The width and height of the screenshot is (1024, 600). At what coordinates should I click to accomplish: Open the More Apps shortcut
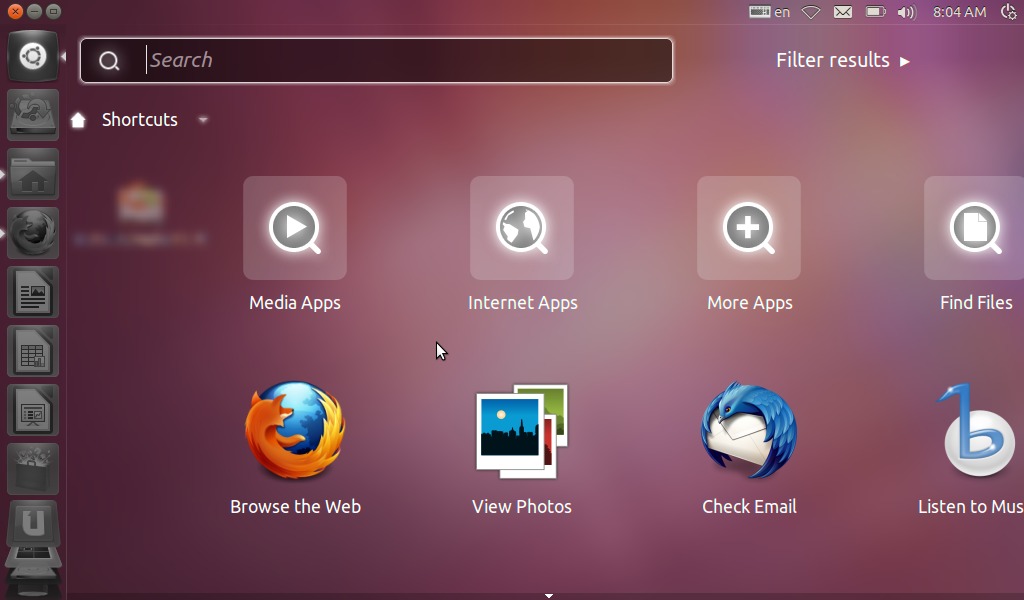click(x=749, y=244)
